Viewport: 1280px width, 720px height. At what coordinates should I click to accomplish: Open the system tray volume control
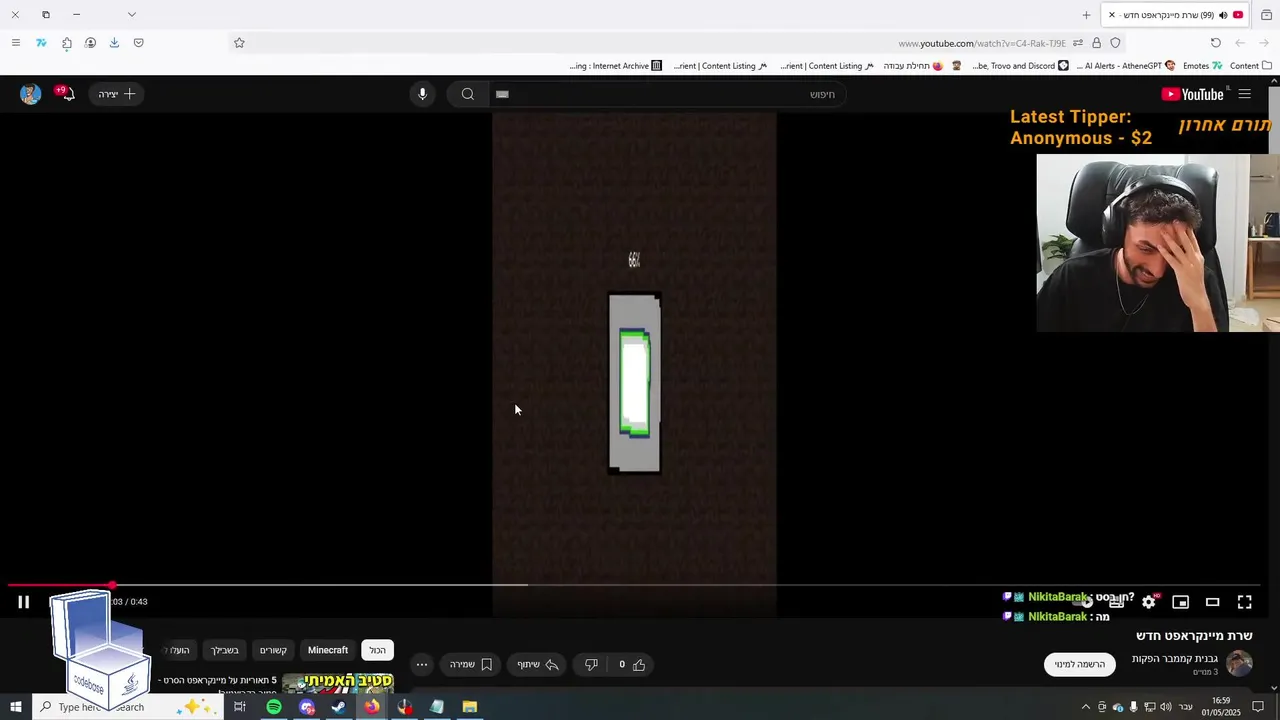point(1165,707)
